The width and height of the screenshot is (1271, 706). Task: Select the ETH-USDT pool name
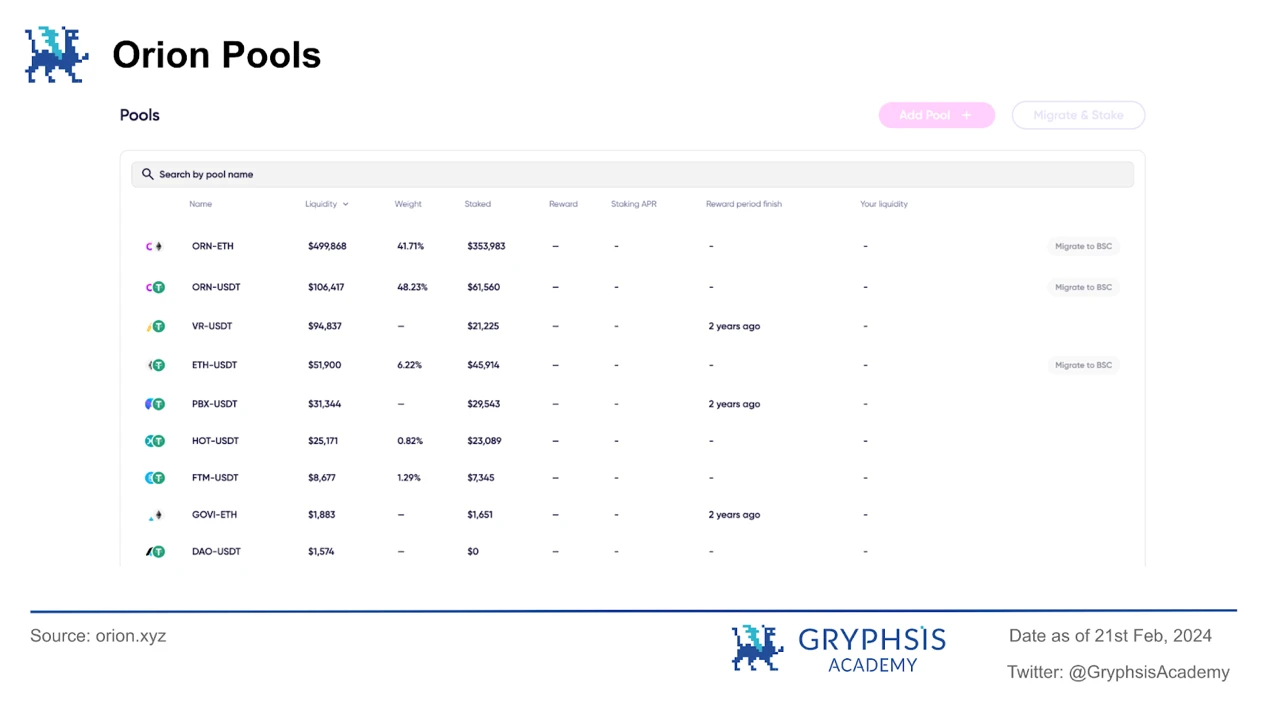[215, 365]
